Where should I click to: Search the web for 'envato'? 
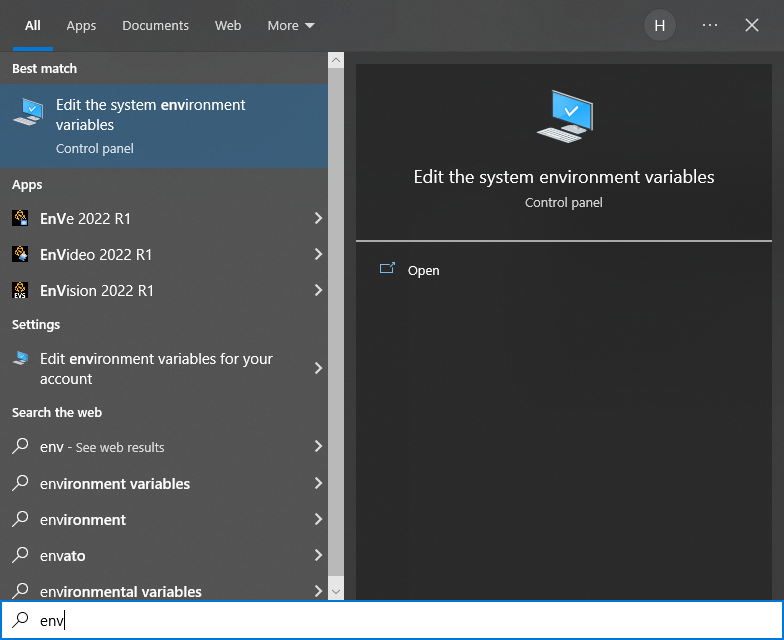click(164, 555)
